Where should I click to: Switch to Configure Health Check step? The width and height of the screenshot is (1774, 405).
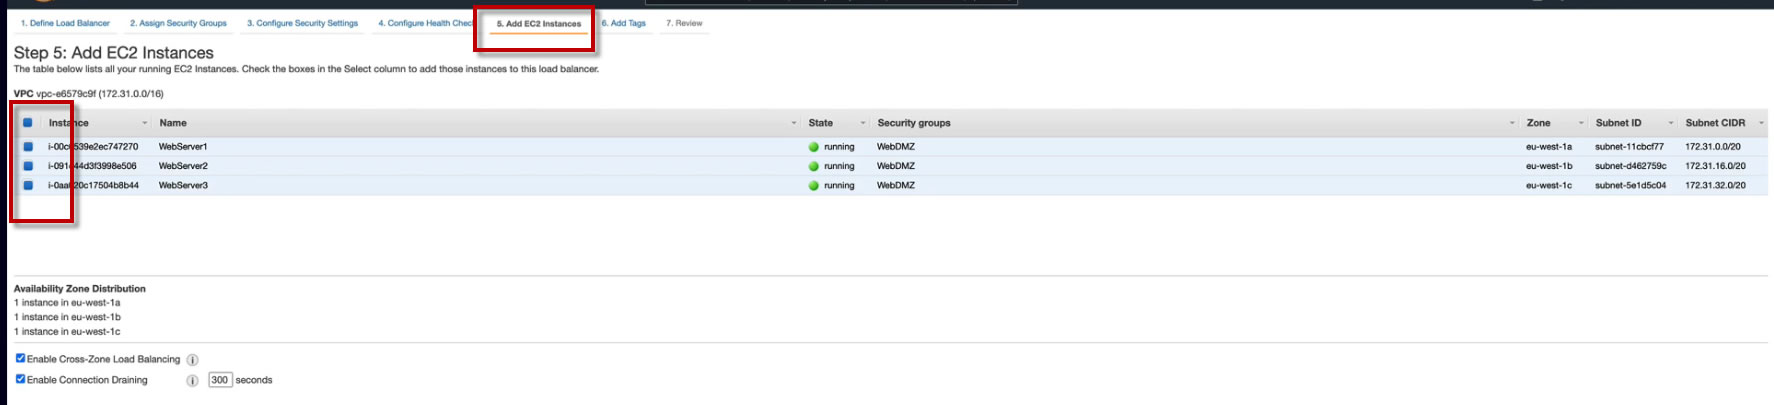click(425, 23)
